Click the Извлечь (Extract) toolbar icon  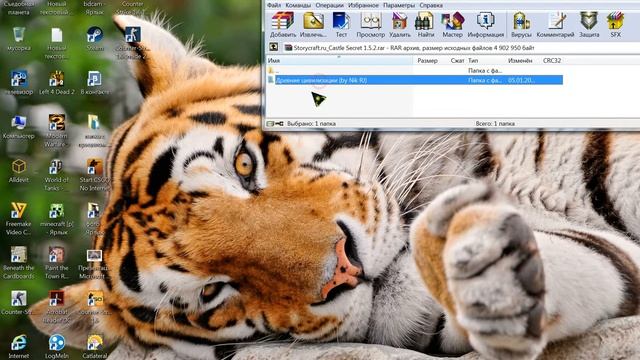click(313, 25)
